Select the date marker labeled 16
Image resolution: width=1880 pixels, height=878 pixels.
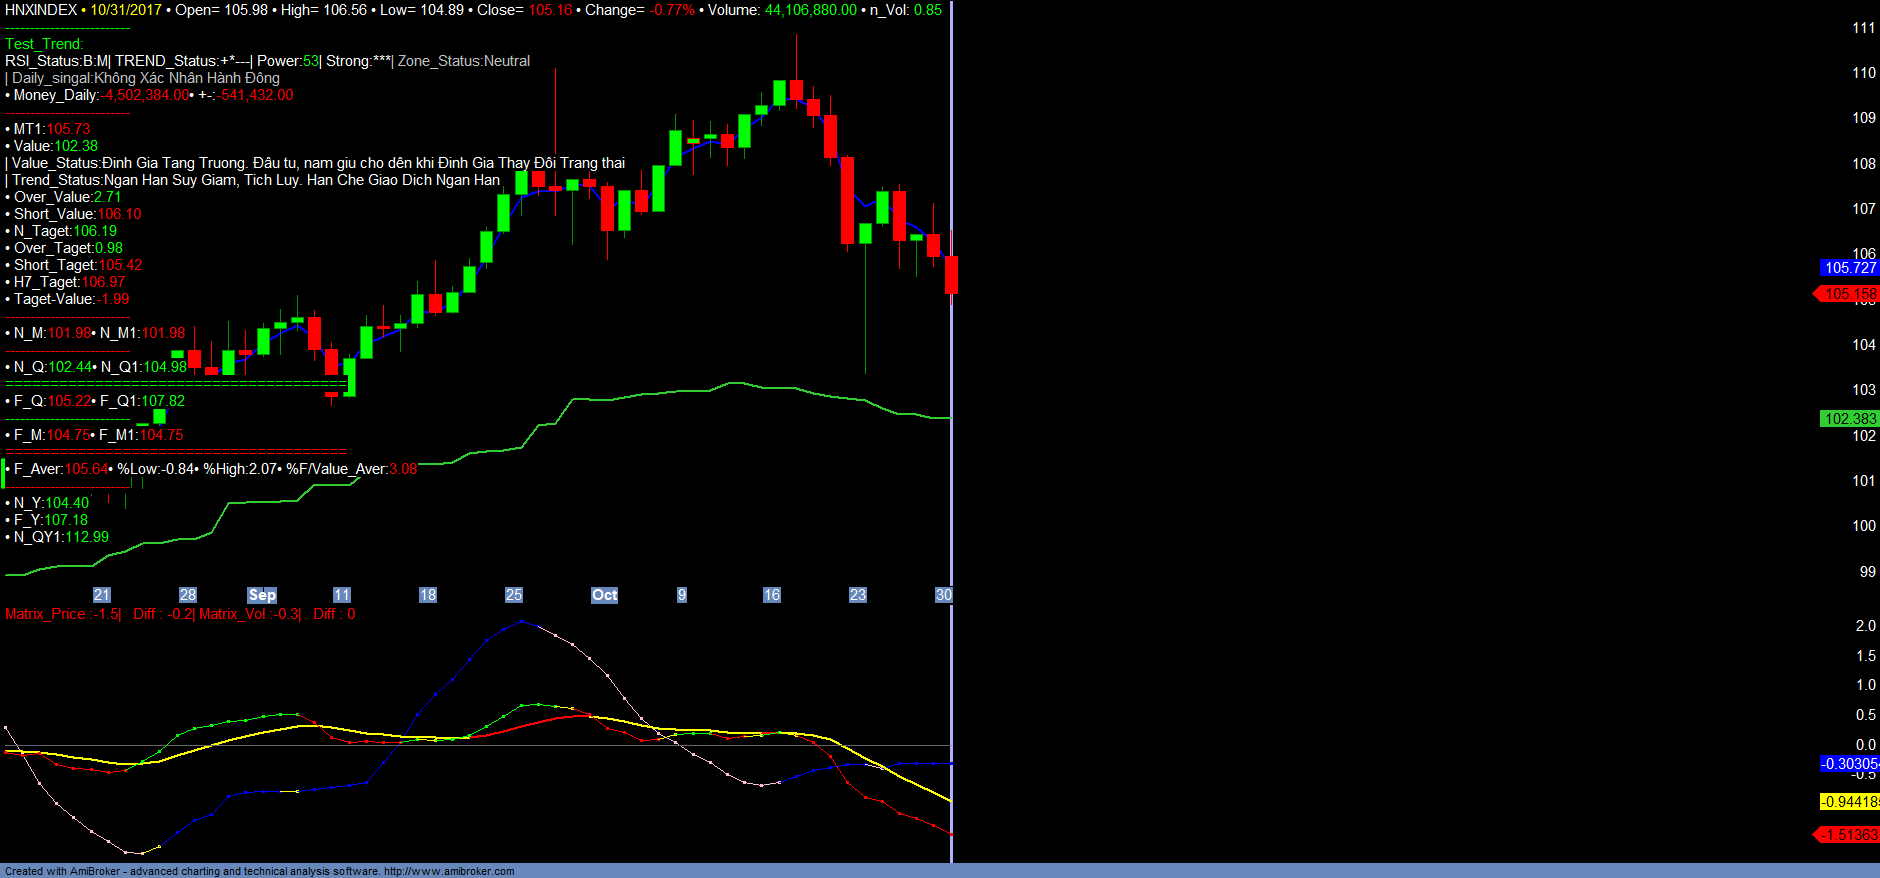click(x=771, y=595)
